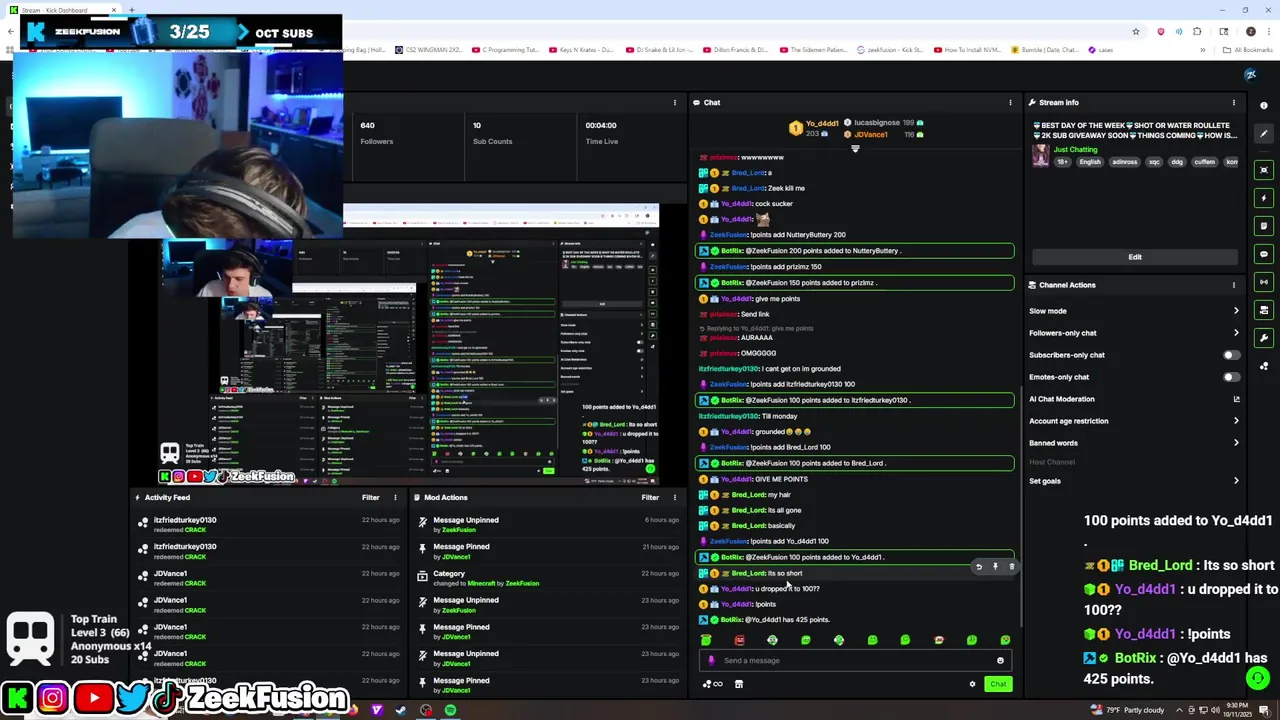Image resolution: width=1280 pixels, height=720 pixels.
Task: Open AI Chat Moderation external link icon
Action: pos(1236,399)
